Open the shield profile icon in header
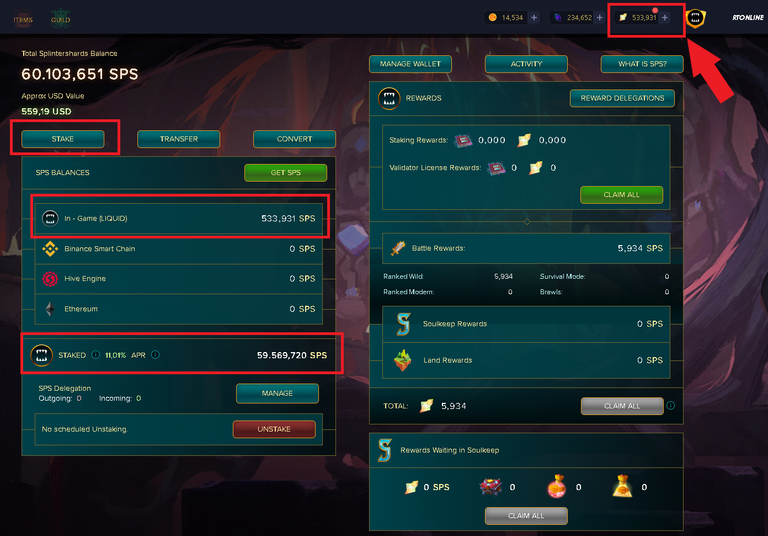The image size is (768, 536). [695, 18]
